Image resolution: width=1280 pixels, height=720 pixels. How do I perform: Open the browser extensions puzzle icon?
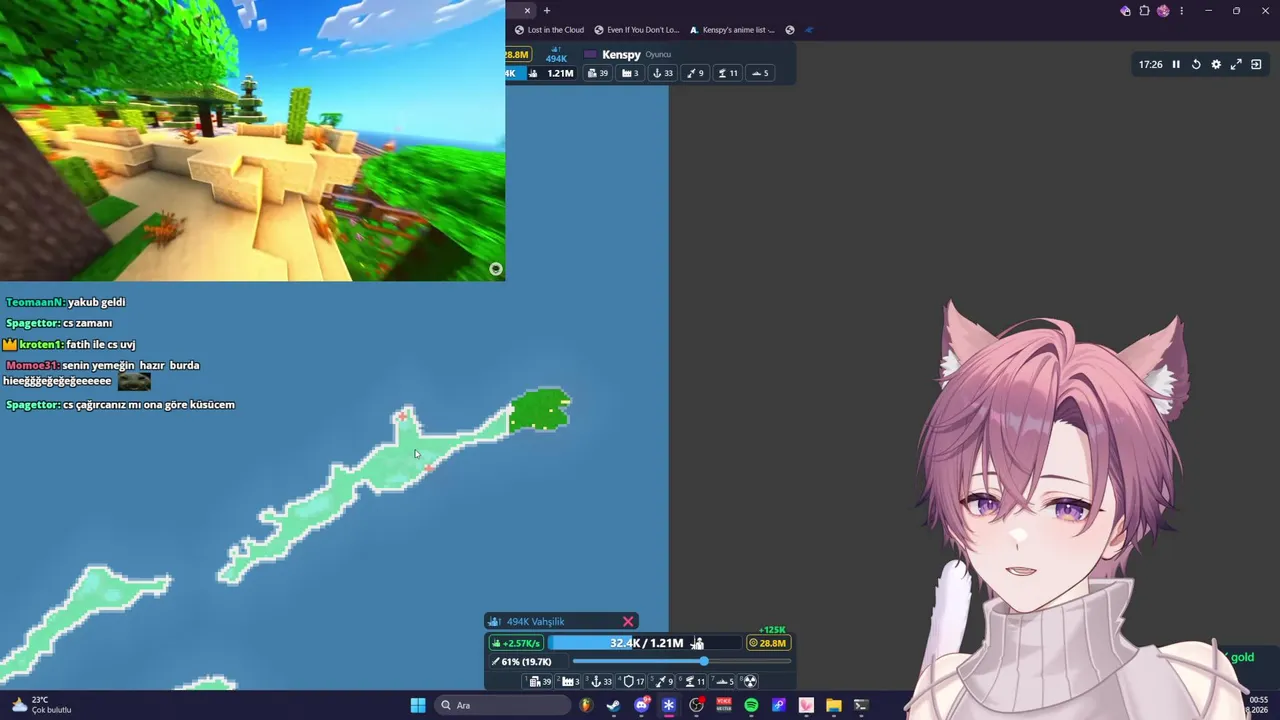click(1144, 11)
